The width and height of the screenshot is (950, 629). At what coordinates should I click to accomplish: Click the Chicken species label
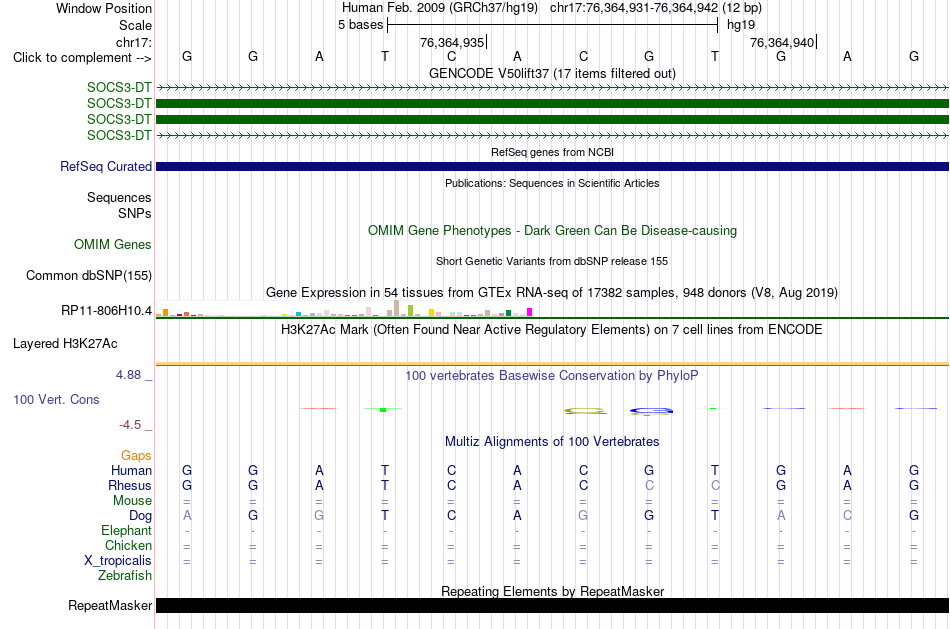click(x=128, y=546)
